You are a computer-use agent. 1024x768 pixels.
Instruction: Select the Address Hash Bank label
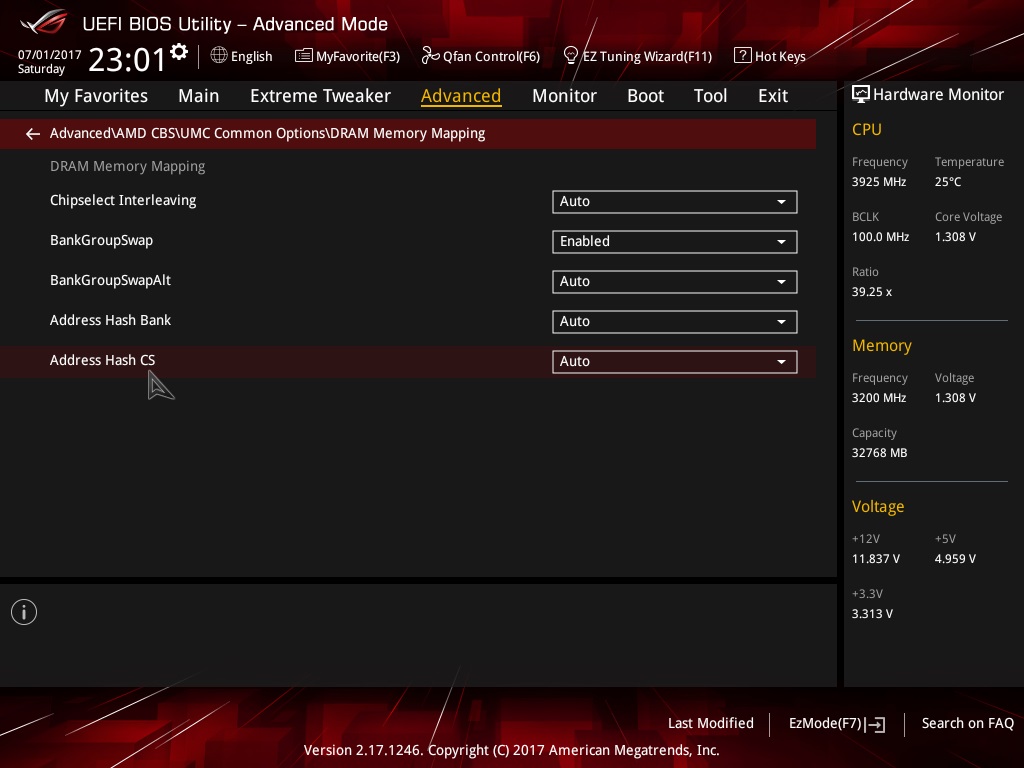[110, 320]
